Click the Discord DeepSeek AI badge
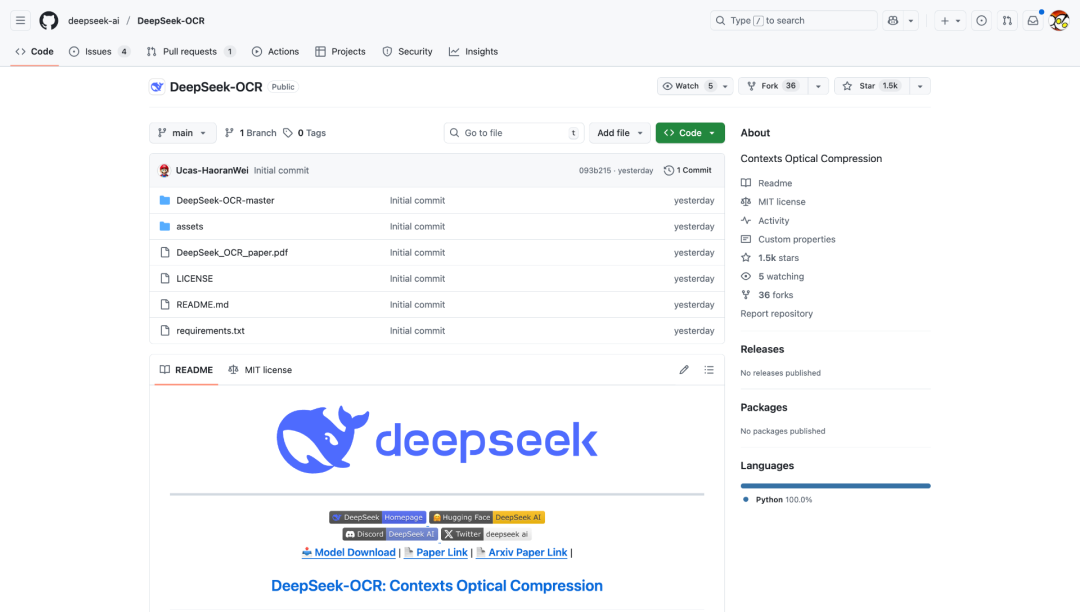This screenshot has height=612, width=1080. pyautogui.click(x=390, y=534)
